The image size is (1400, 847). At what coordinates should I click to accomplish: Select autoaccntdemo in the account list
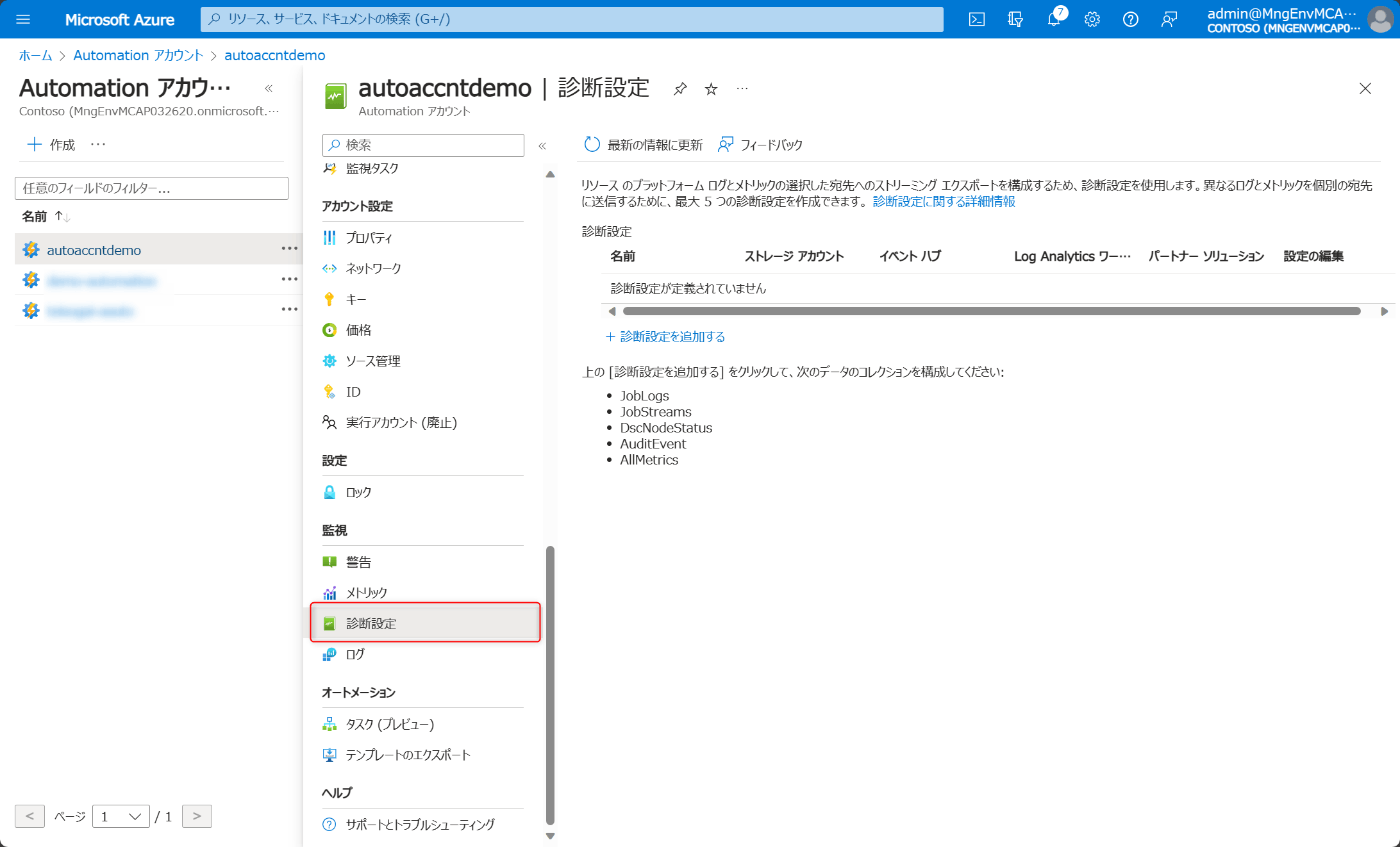94,250
